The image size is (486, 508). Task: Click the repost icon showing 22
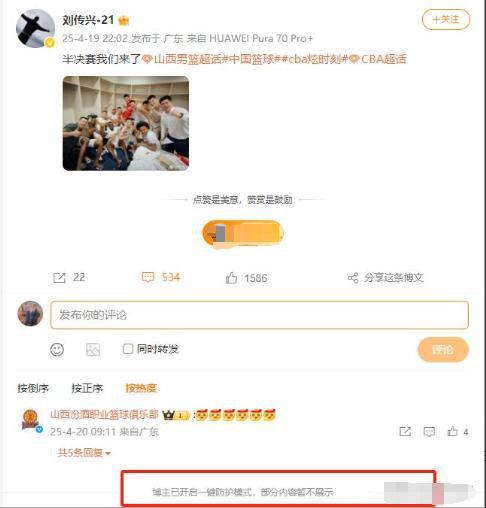pyautogui.click(x=59, y=278)
